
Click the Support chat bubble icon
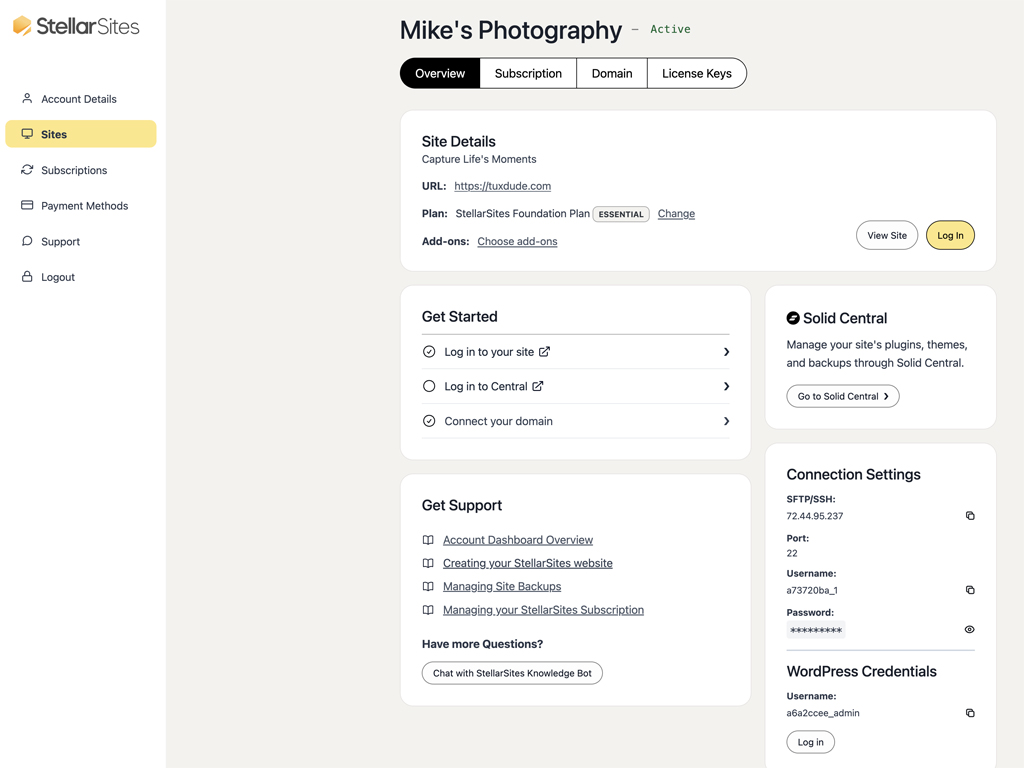27,241
